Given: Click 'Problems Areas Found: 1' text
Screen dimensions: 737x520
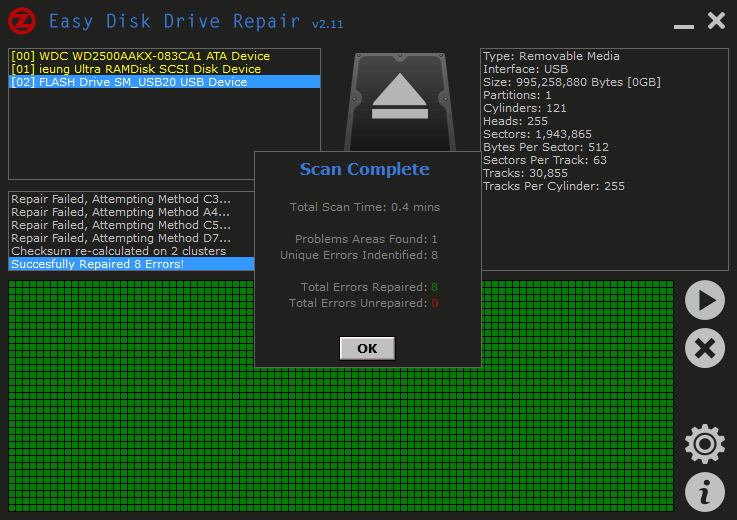Looking at the screenshot, I should click(x=366, y=239).
